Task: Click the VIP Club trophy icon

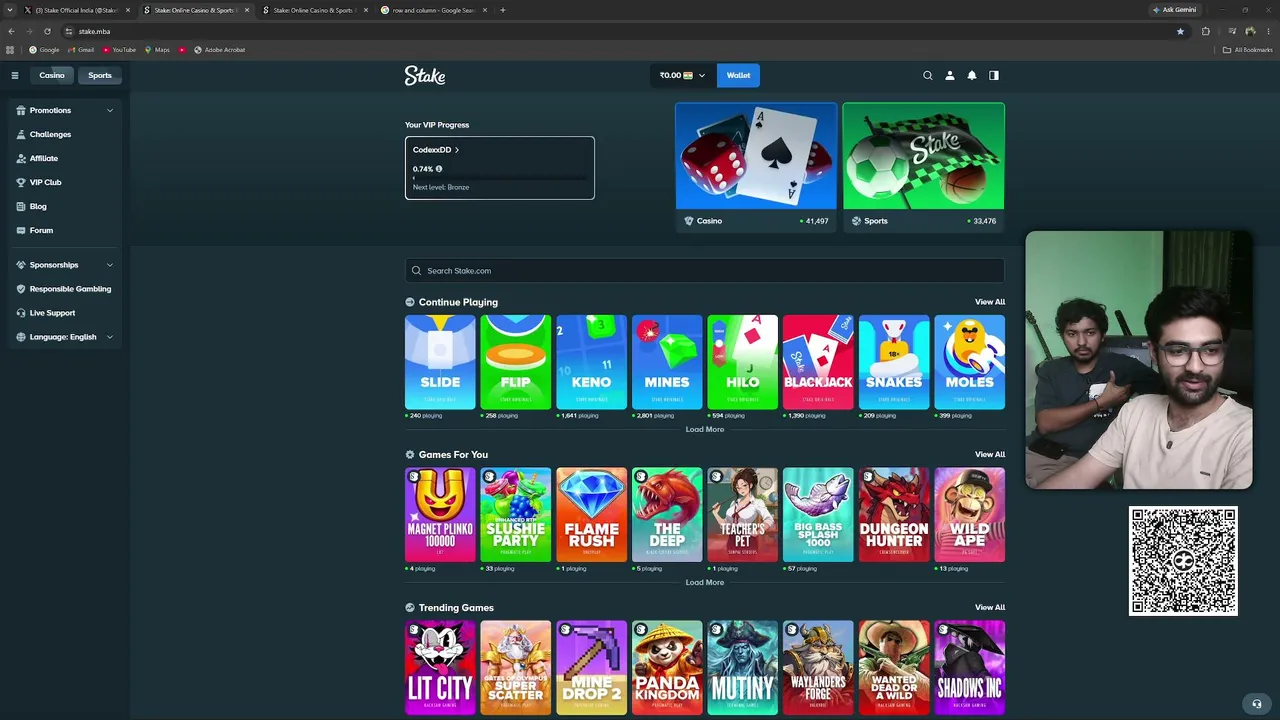Action: 21,182
